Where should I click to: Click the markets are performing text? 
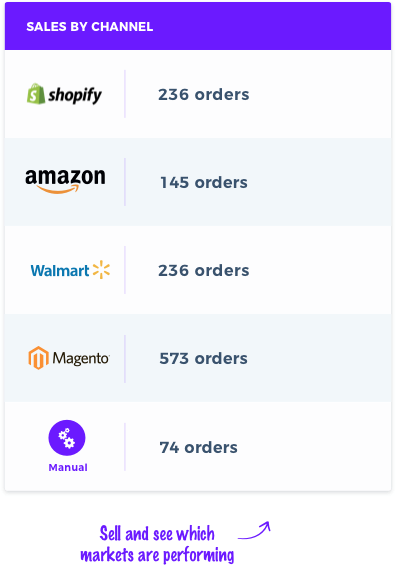pyautogui.click(x=157, y=555)
